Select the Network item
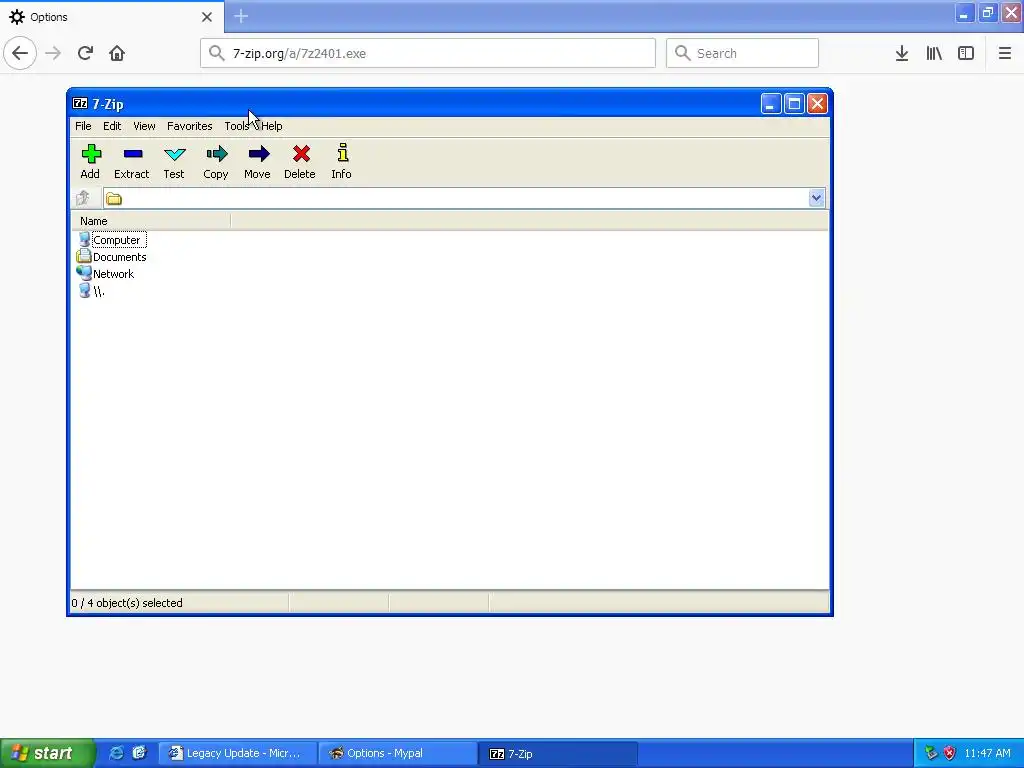This screenshot has width=1024, height=768. coord(106,274)
